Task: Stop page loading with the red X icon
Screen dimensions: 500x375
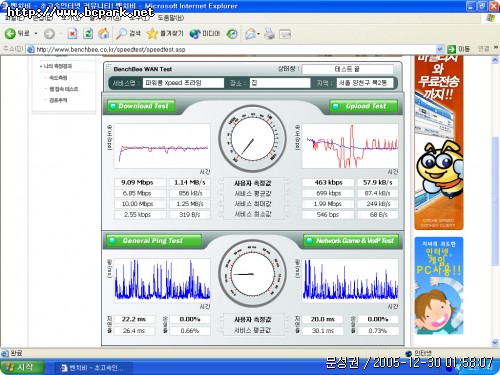Action: (x=72, y=34)
